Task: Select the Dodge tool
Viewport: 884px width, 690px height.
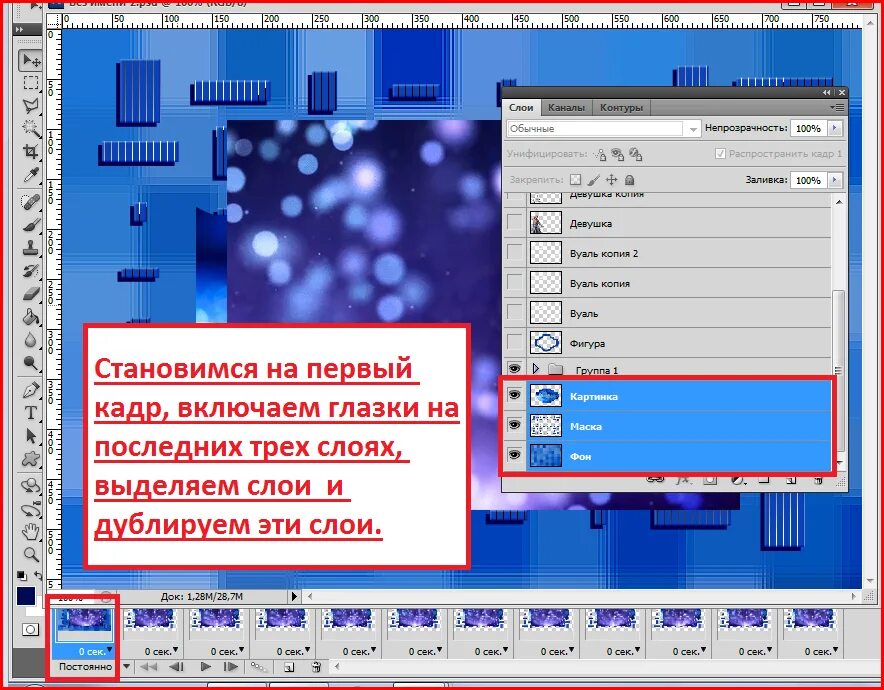Action: click(x=30, y=363)
